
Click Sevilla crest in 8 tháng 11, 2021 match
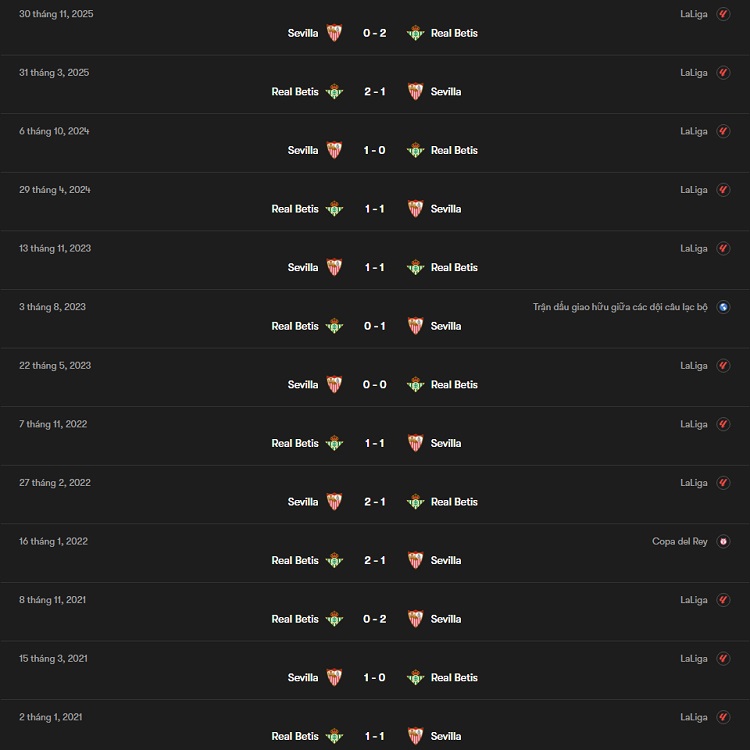415,619
